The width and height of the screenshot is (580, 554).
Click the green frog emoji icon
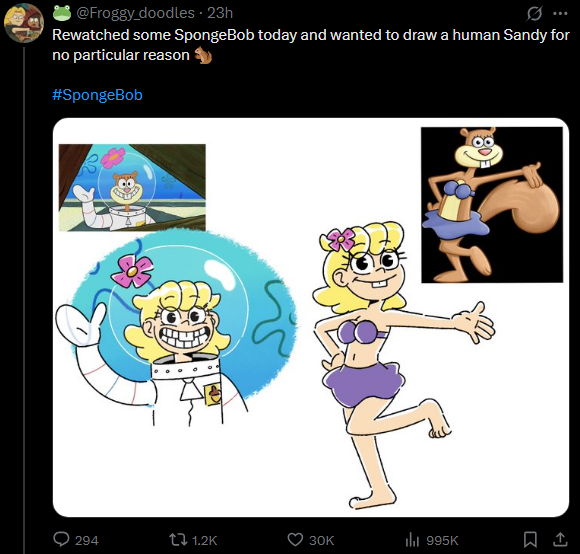click(x=62, y=13)
